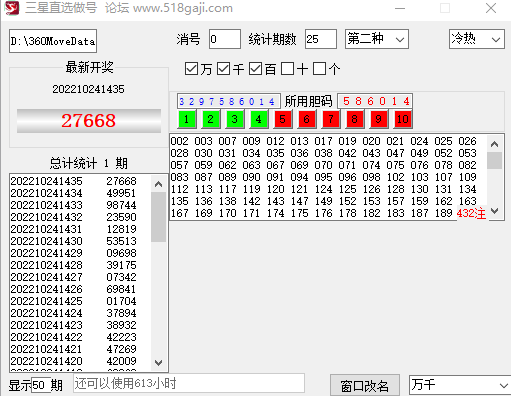511x396 pixels.
Task: Click the 所用胆码 red digits box 586014
Action: point(375,101)
